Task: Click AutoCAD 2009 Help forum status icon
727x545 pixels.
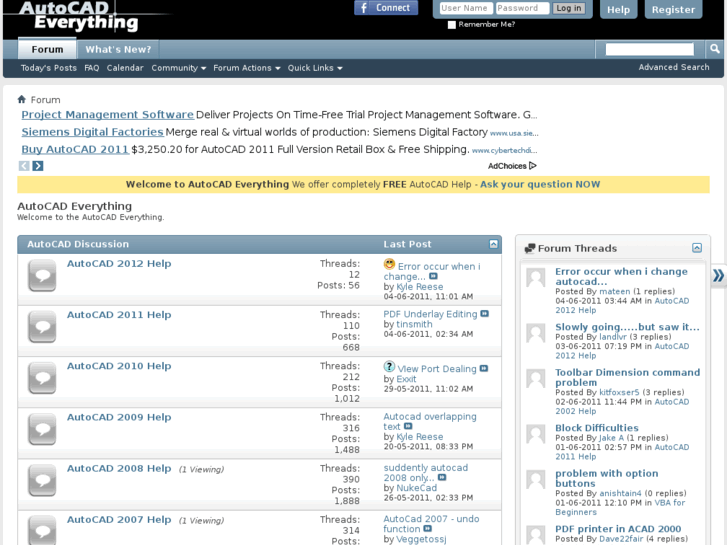Action: [x=42, y=430]
